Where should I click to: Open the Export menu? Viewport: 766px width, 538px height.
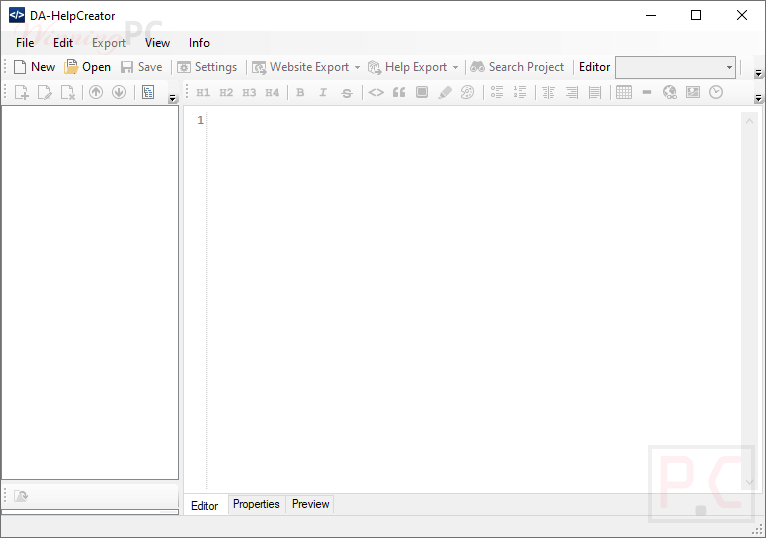109,43
